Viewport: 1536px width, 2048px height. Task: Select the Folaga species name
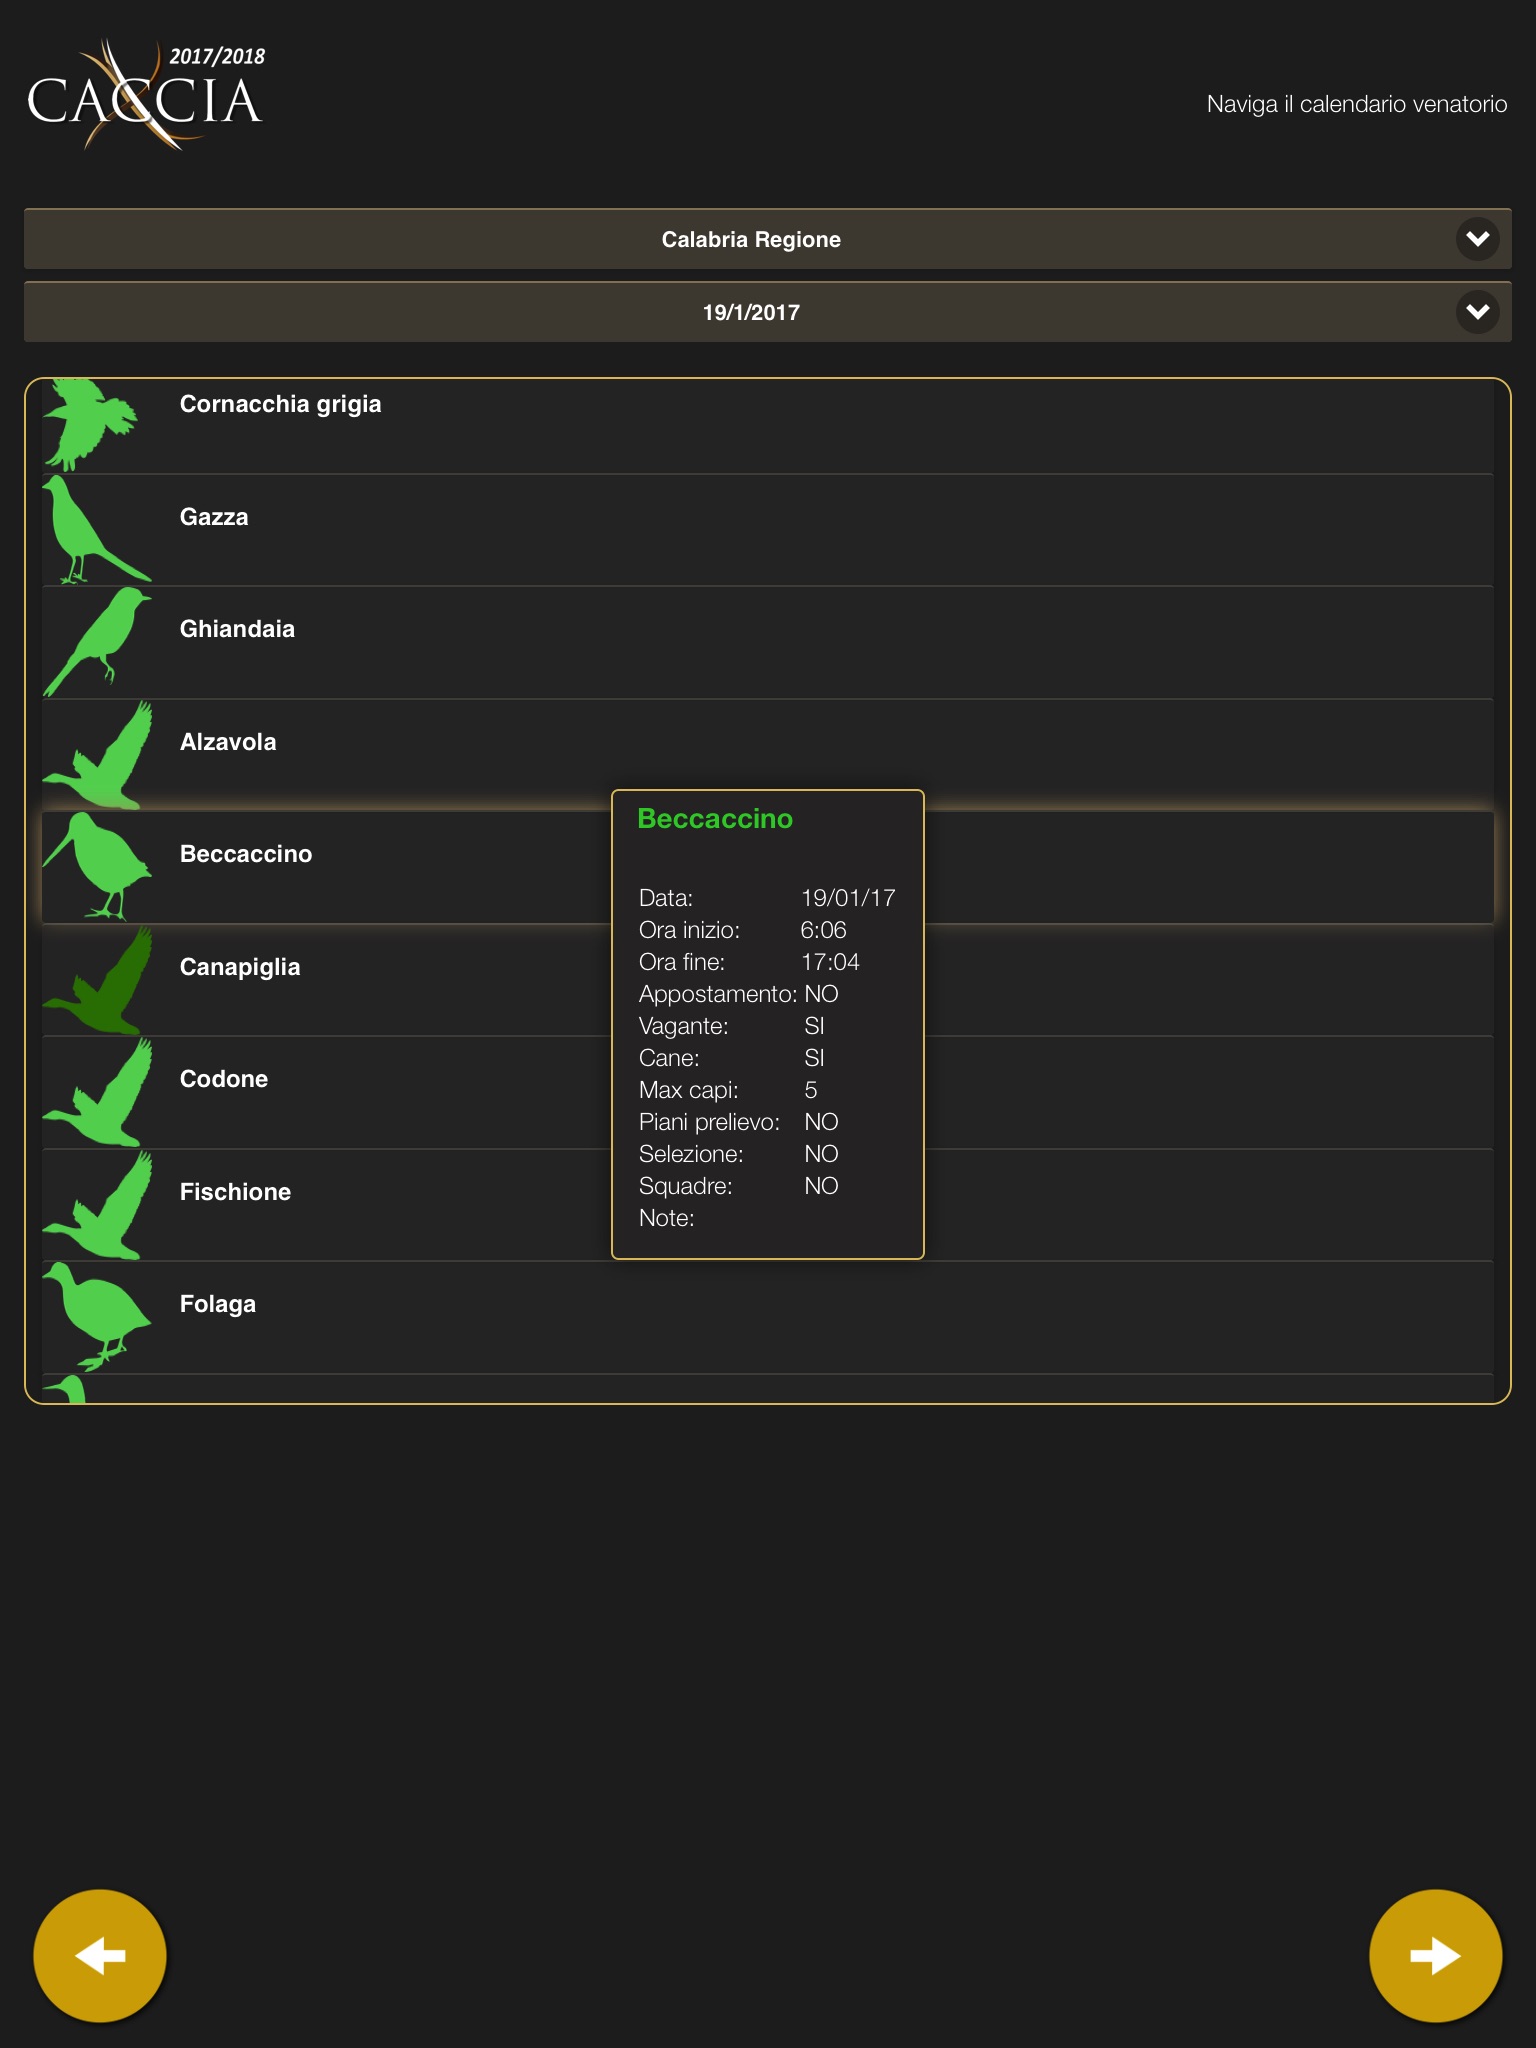click(x=218, y=1304)
